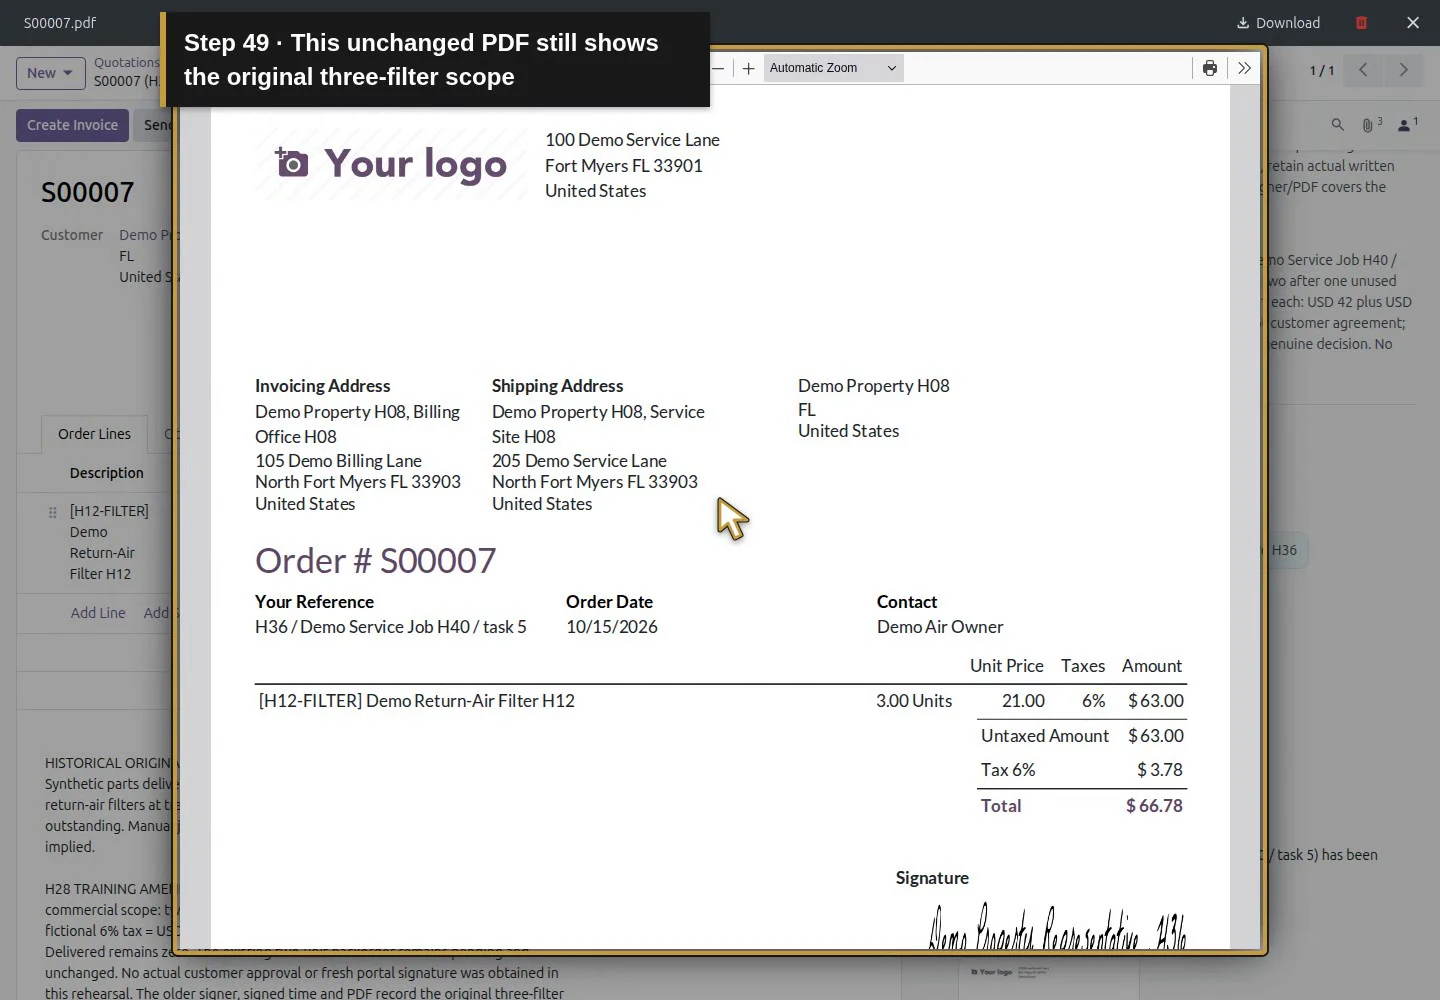Click the 'Your logo' placeholder image

click(x=391, y=164)
